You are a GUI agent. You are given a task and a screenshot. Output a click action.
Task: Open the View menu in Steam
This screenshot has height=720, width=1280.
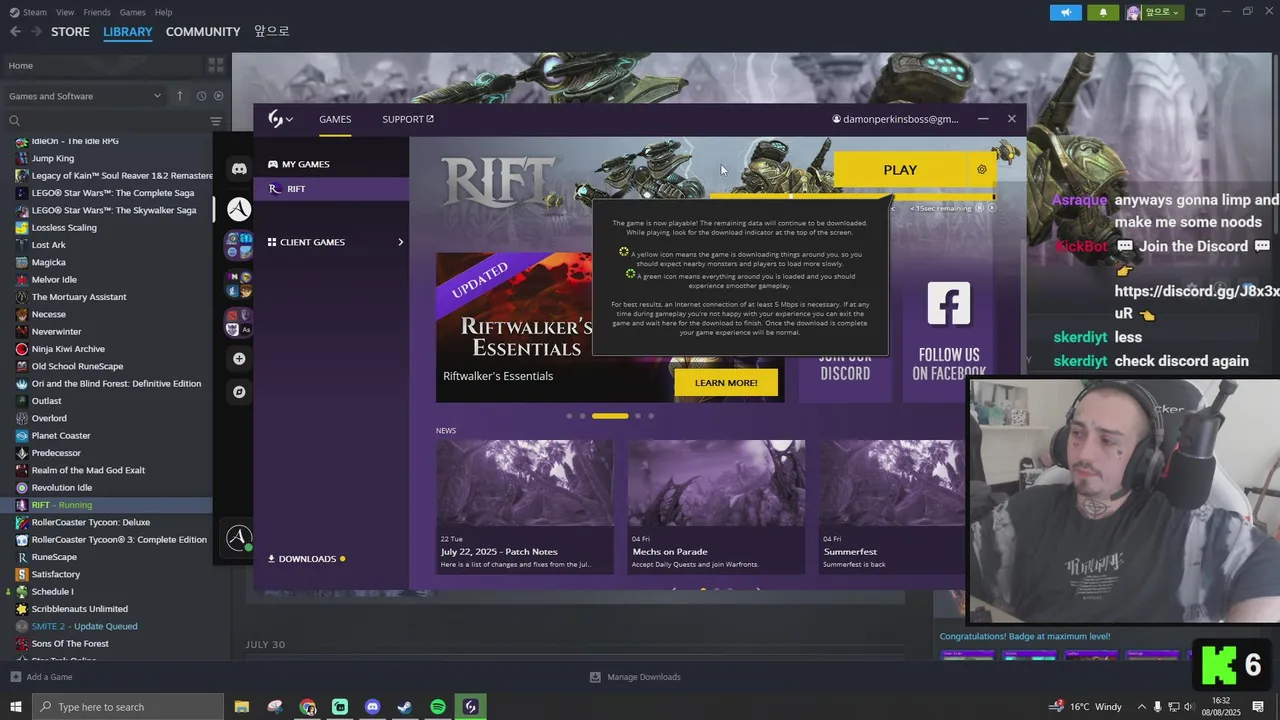[65, 12]
